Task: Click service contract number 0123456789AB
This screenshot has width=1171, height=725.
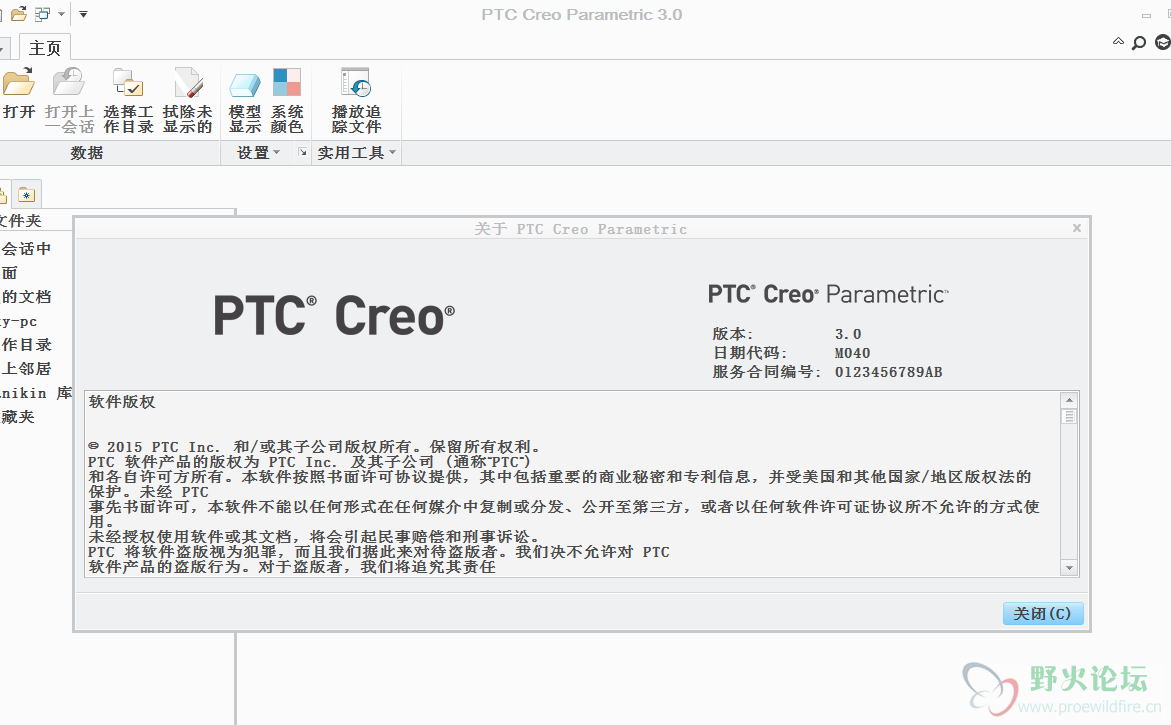Action: [888, 372]
